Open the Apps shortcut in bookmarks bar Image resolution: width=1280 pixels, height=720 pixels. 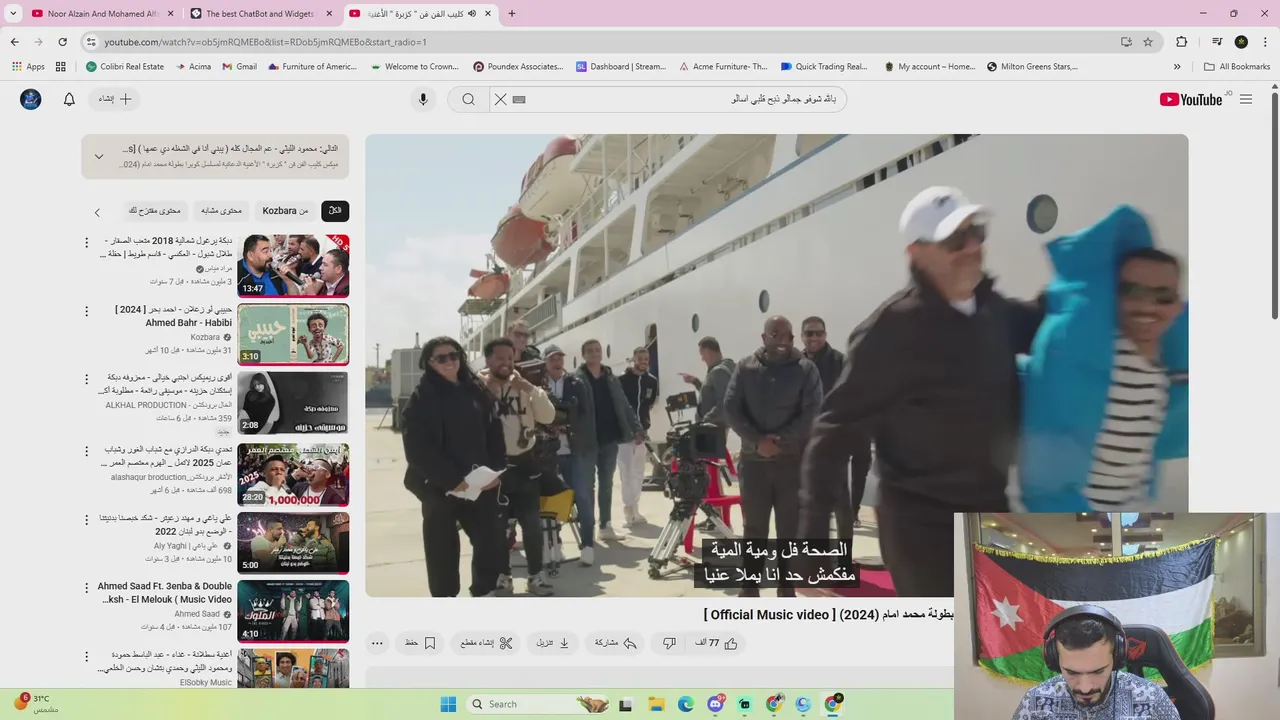(28, 67)
